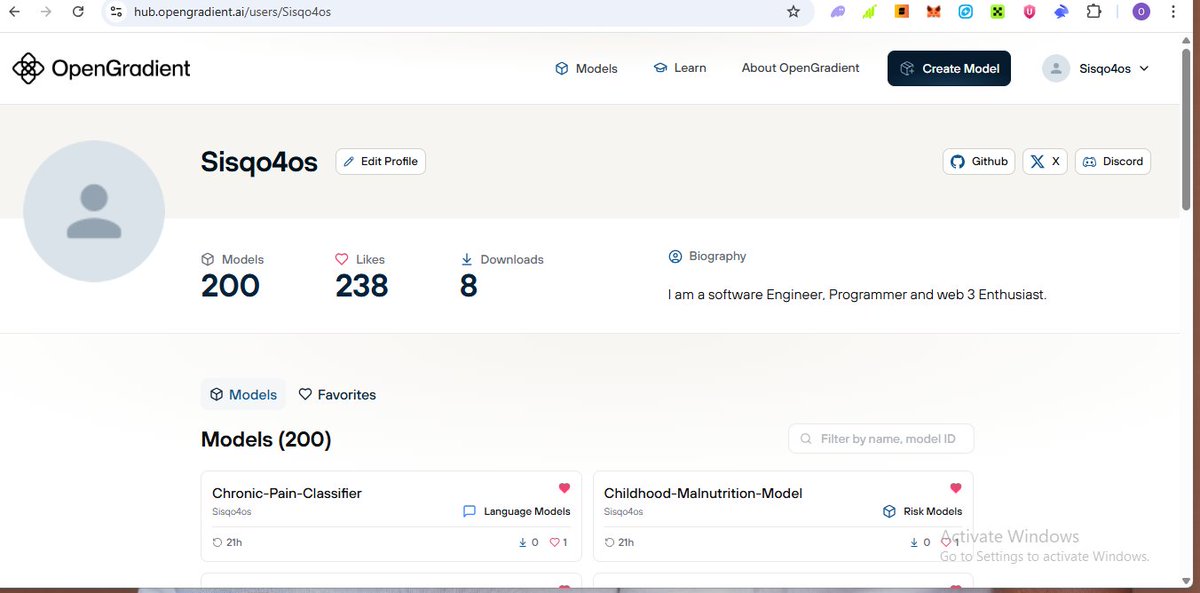Click the Risk Models category tag
Screen dimensions: 1200x593
922,511
